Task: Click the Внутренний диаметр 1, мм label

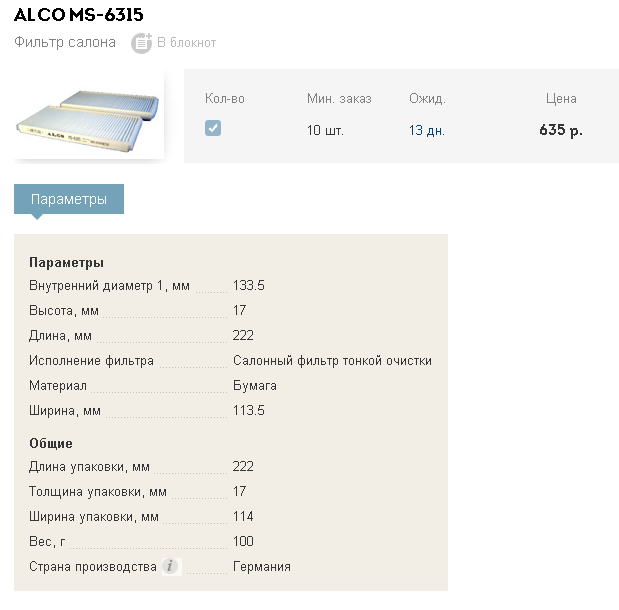Action: (x=109, y=286)
